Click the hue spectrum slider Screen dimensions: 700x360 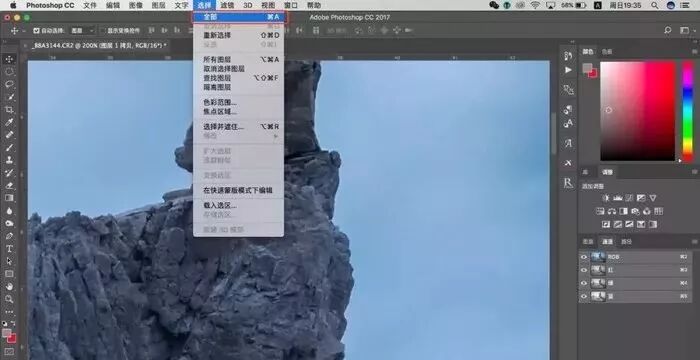[x=688, y=111]
